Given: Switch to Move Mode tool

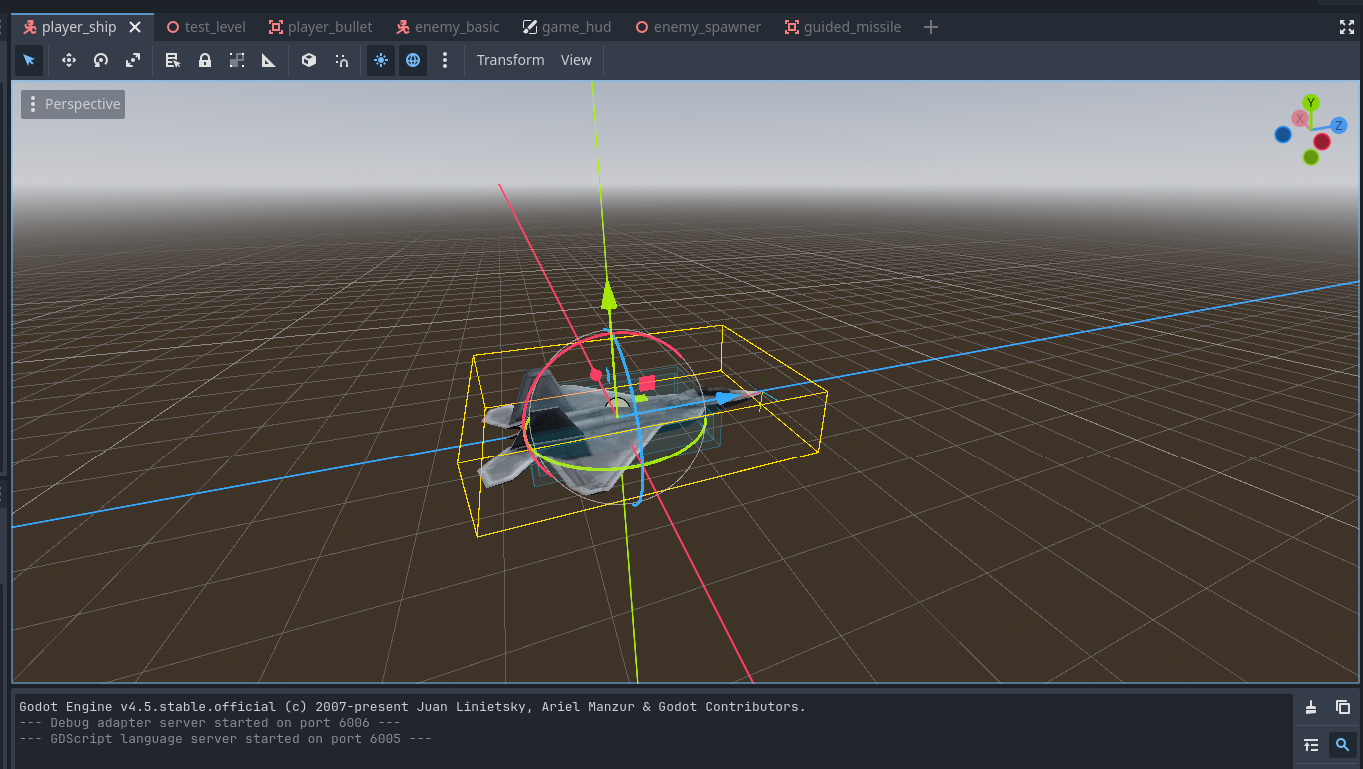Looking at the screenshot, I should click(x=69, y=60).
